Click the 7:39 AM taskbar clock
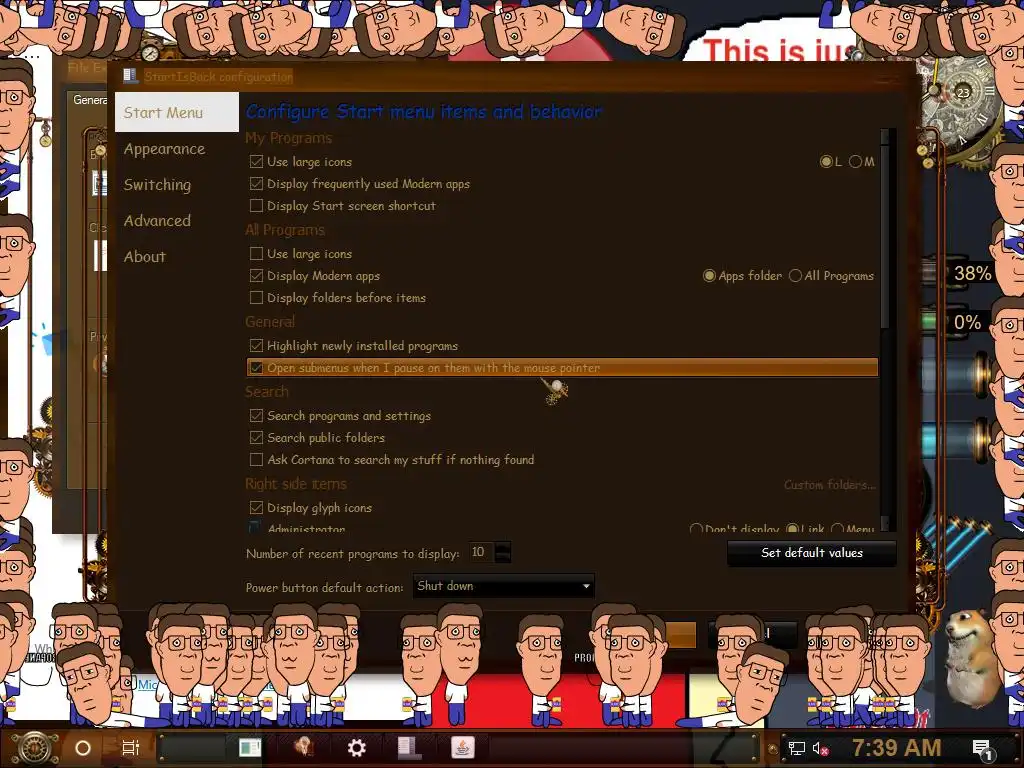Screen dimensions: 1024x768 896,748
